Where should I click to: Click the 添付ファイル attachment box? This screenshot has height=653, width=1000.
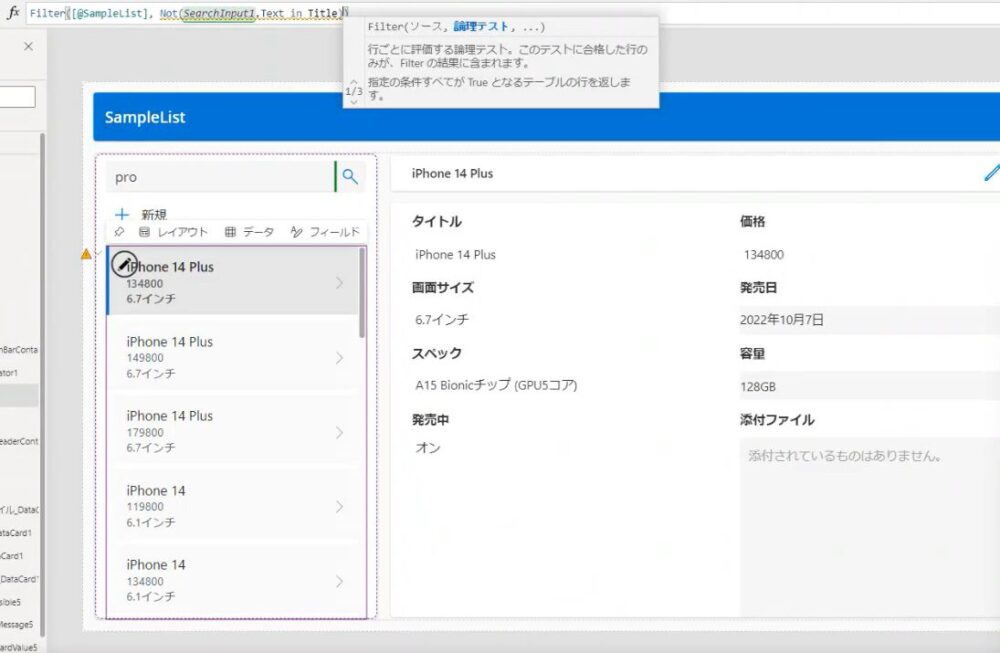870,526
